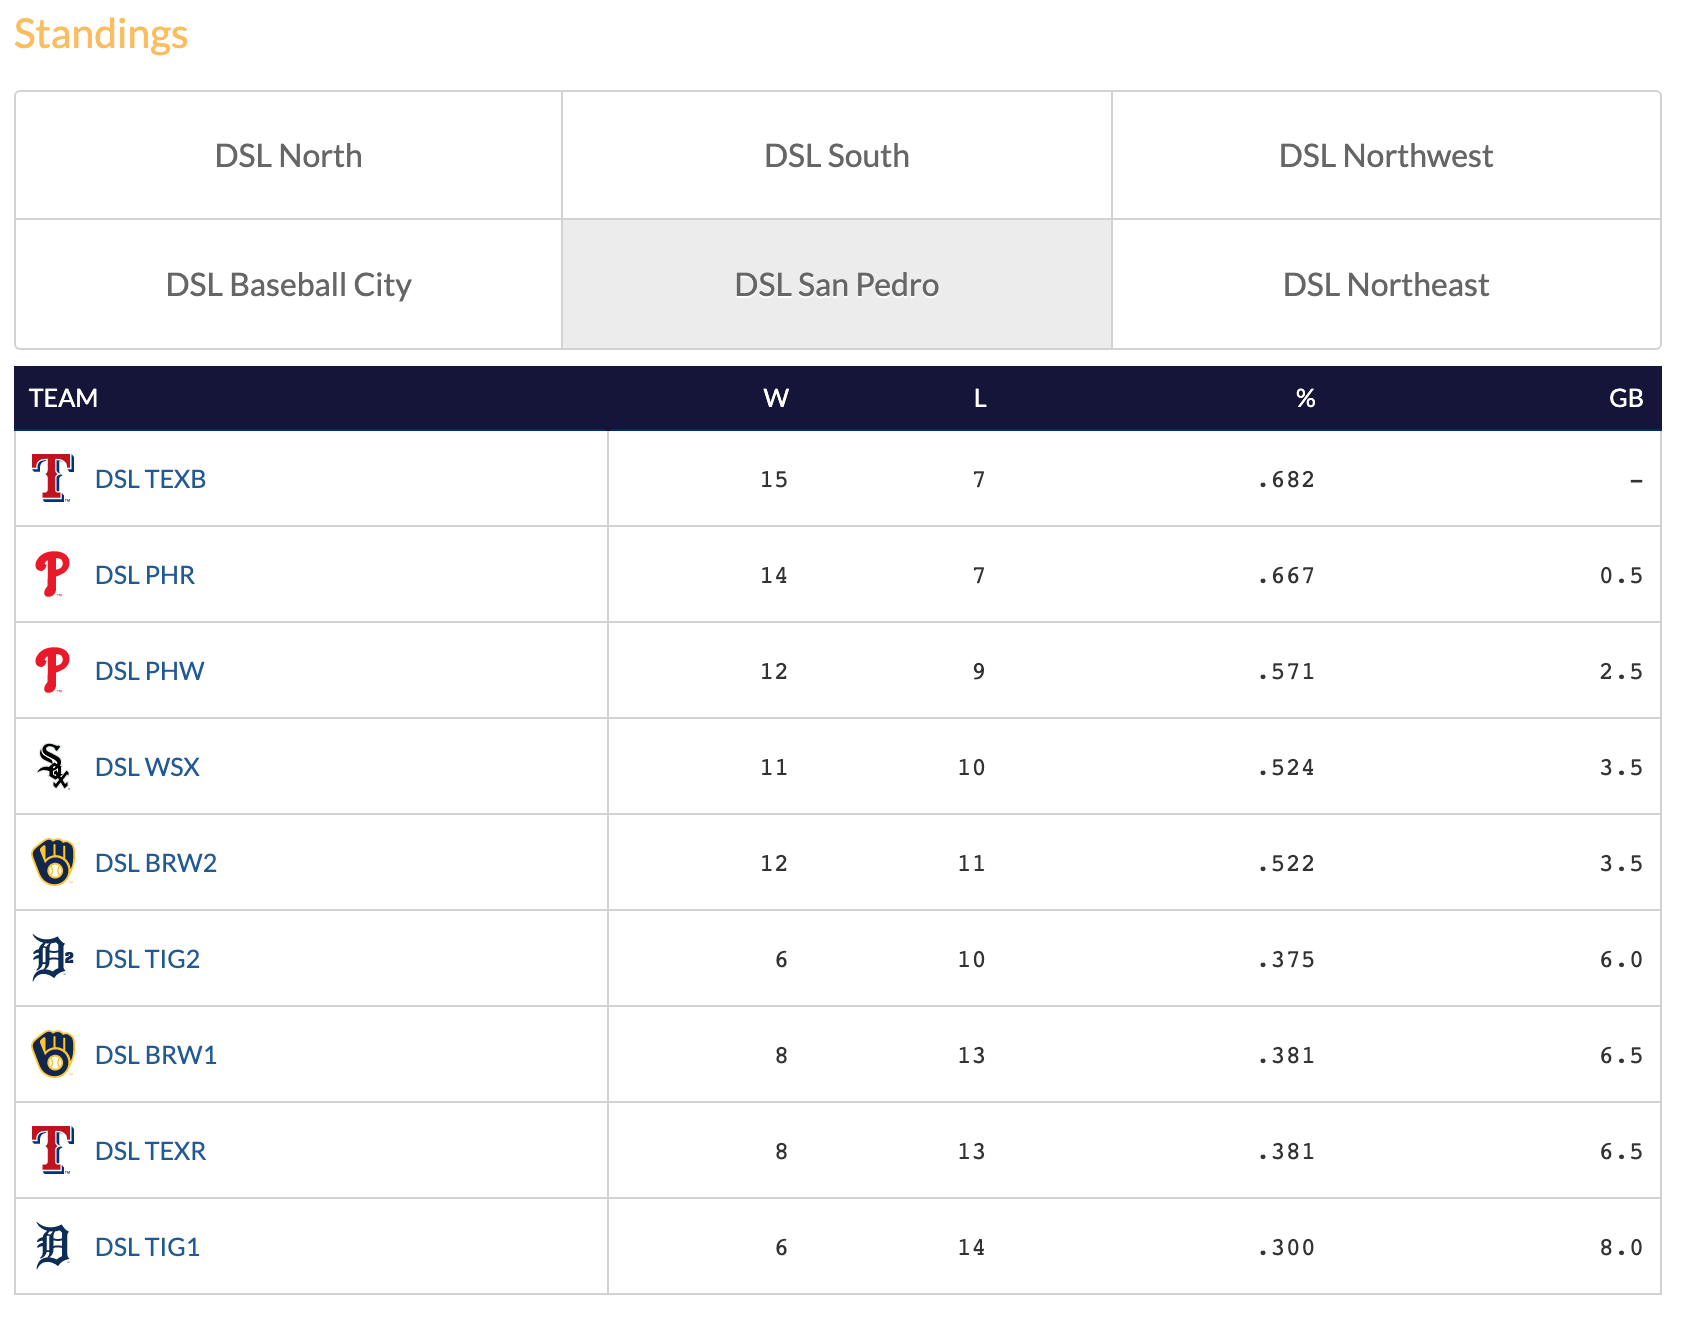Open the DSL Baseball City standings tab
The width and height of the screenshot is (1690, 1318).
(x=288, y=285)
